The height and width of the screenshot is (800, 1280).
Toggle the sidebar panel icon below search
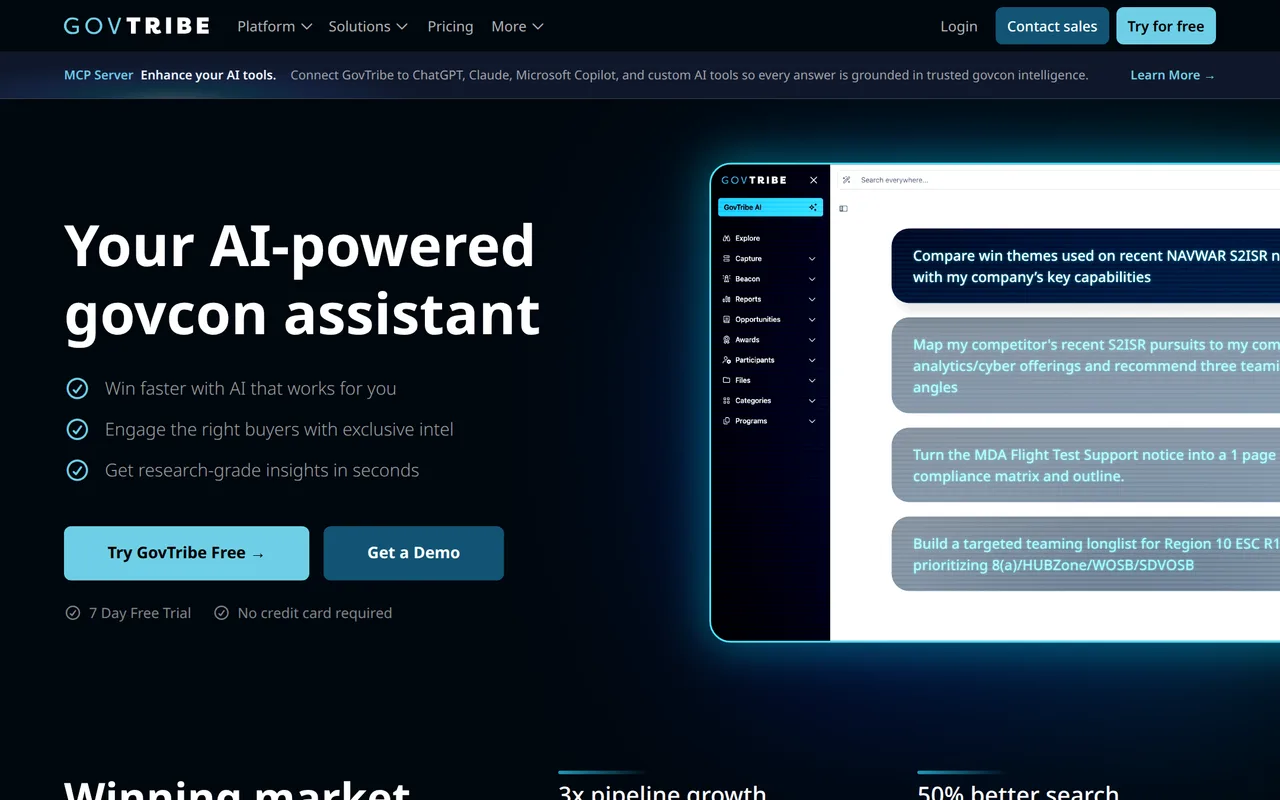[x=843, y=209]
